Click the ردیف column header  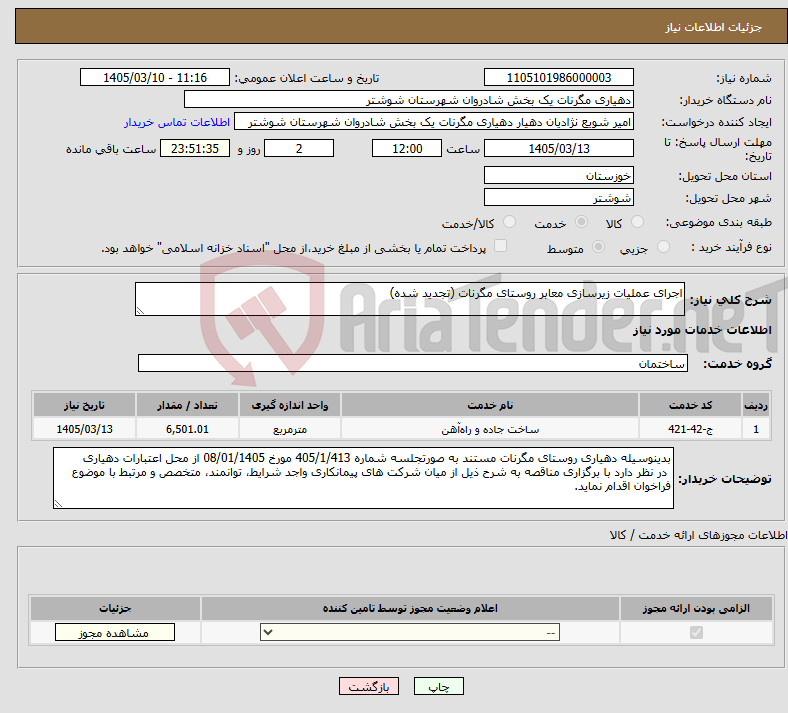756,405
